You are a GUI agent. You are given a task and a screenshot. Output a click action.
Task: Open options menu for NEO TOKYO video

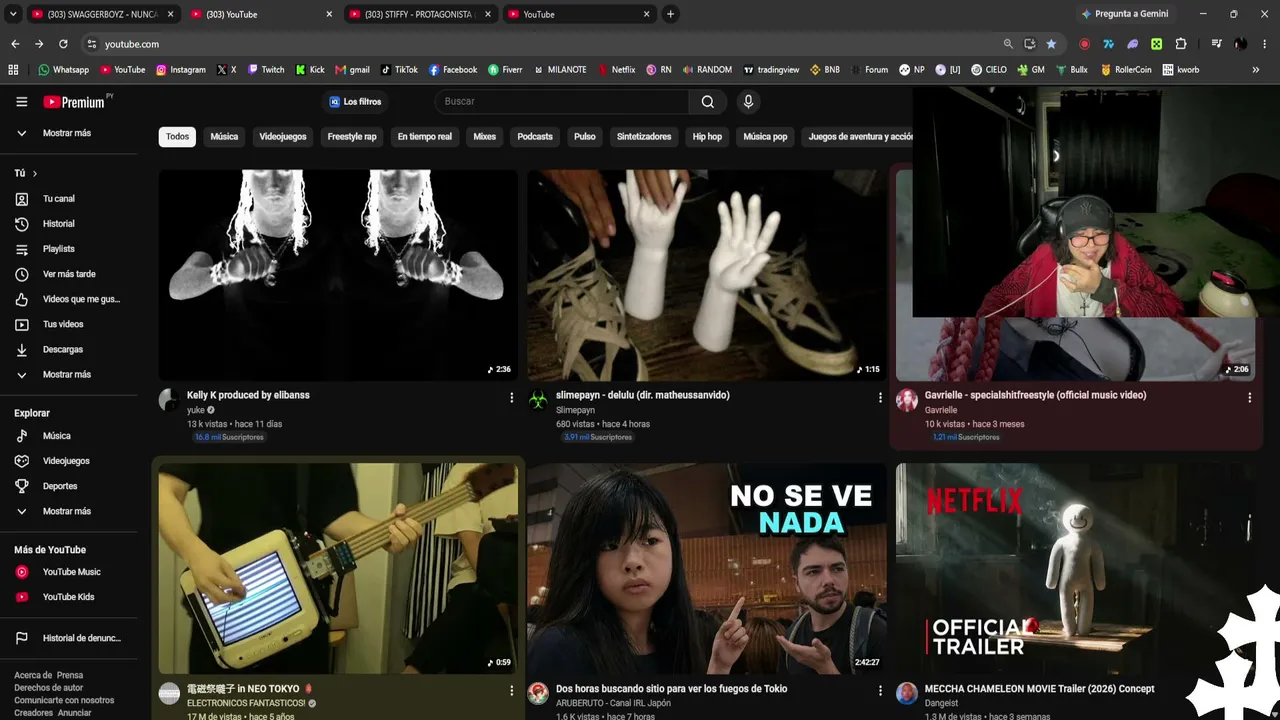coord(511,691)
